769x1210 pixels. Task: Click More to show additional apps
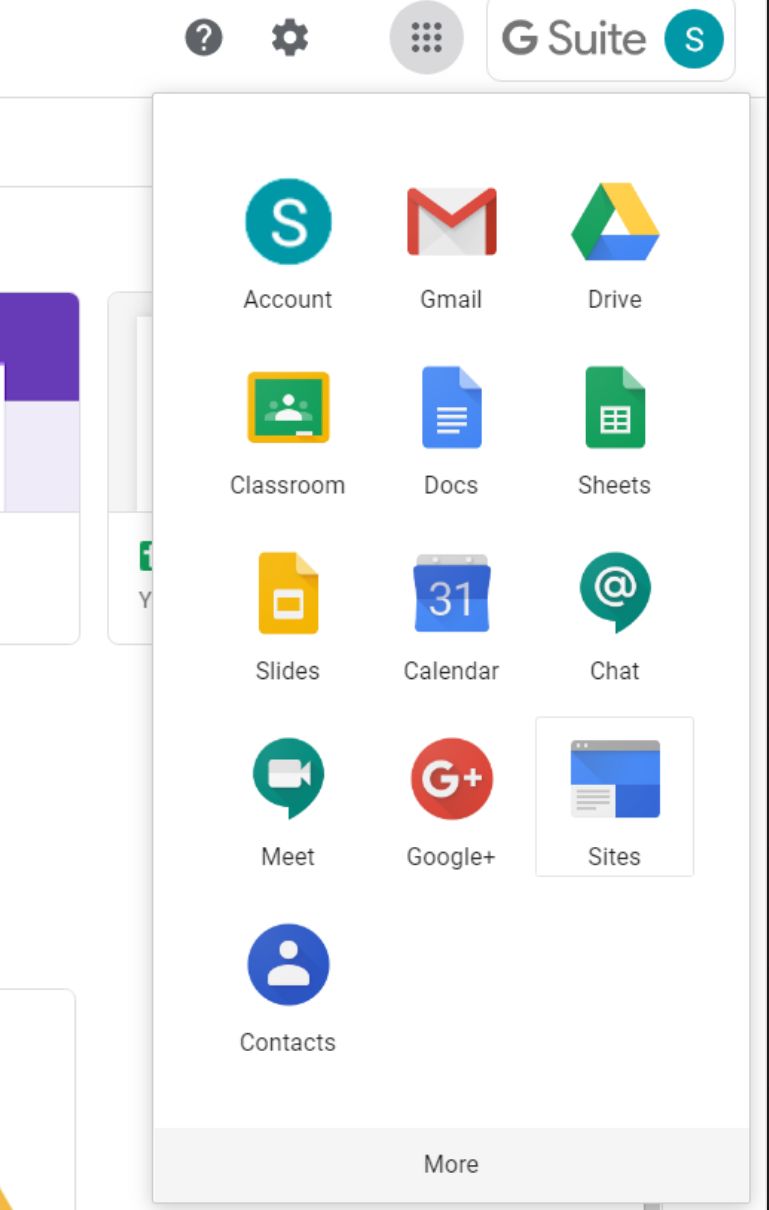coord(451,1164)
